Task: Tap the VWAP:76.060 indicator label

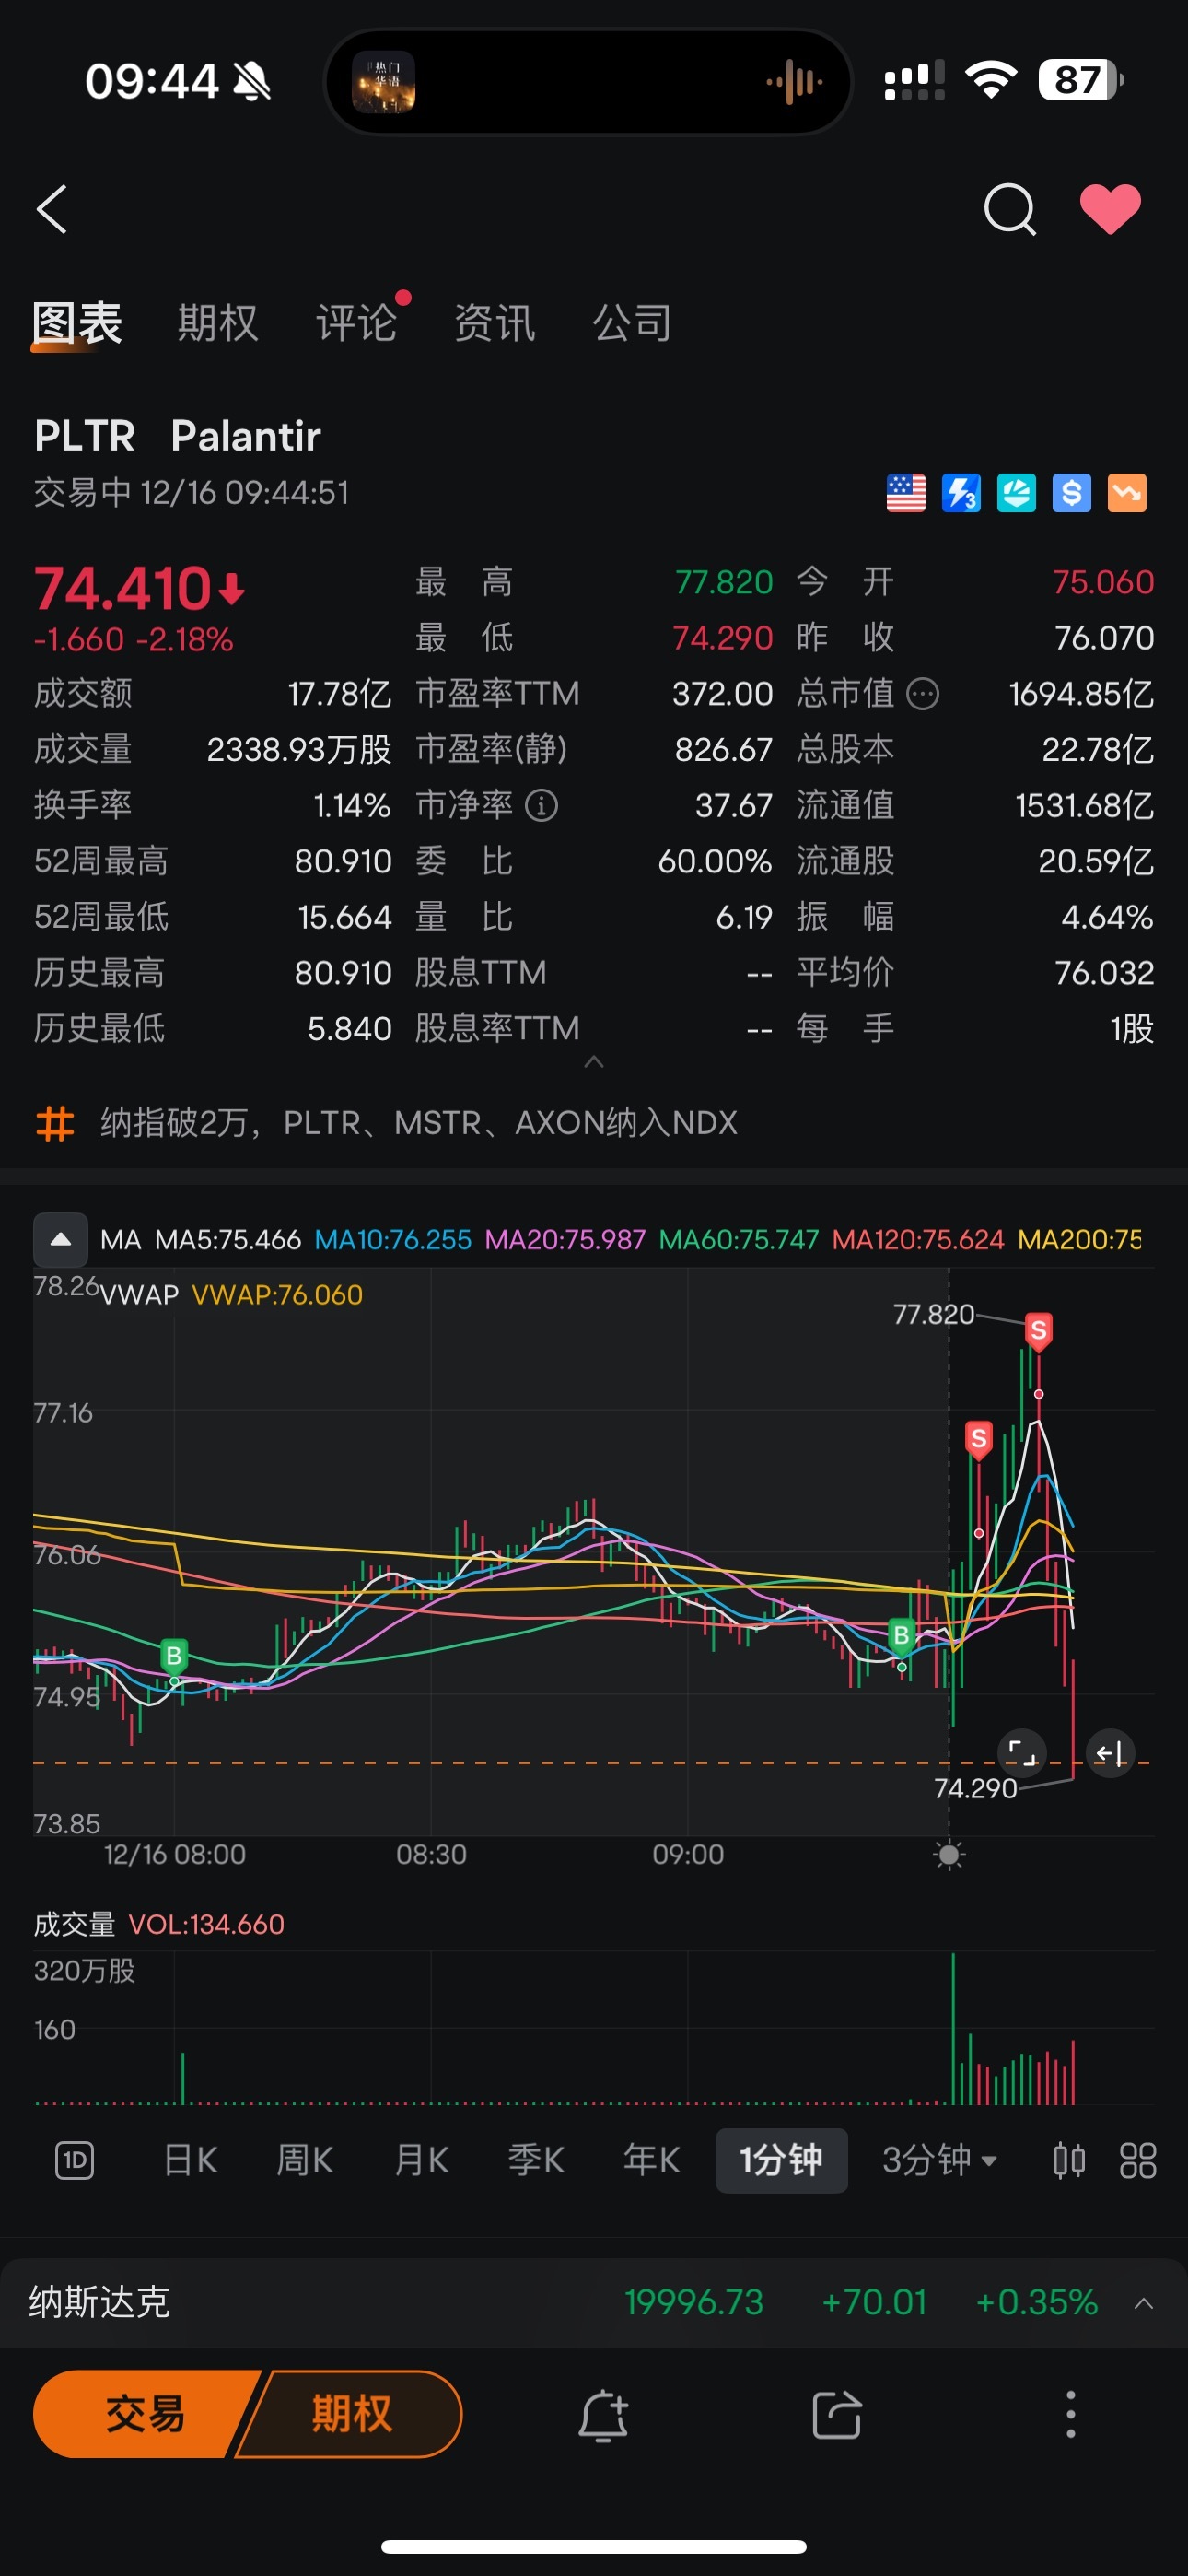Action: [x=277, y=1295]
